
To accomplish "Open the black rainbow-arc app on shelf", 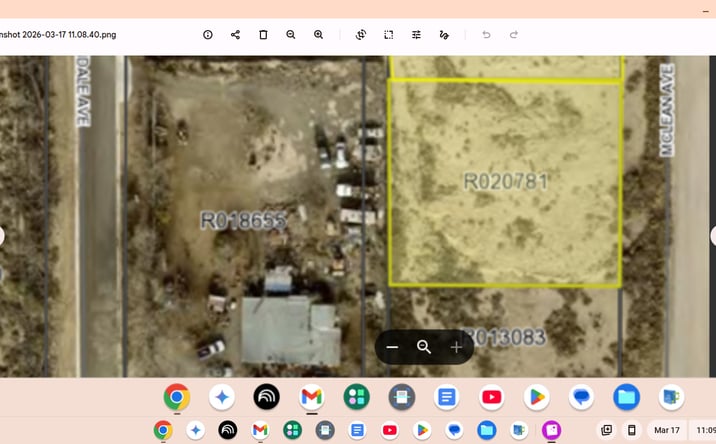I will click(228, 430).
